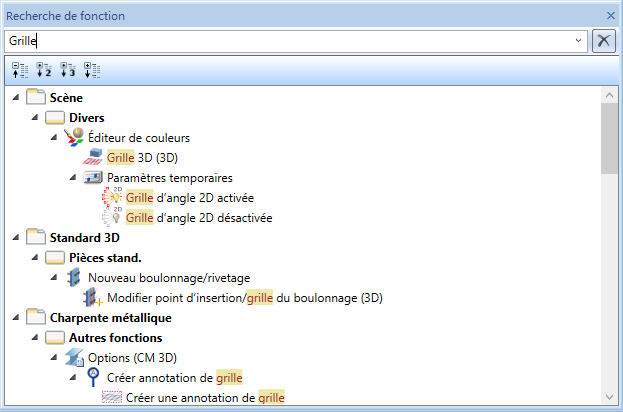Viewport: 623px width, 412px height.
Task: Expand tree to level 2 icon
Action: point(44,70)
